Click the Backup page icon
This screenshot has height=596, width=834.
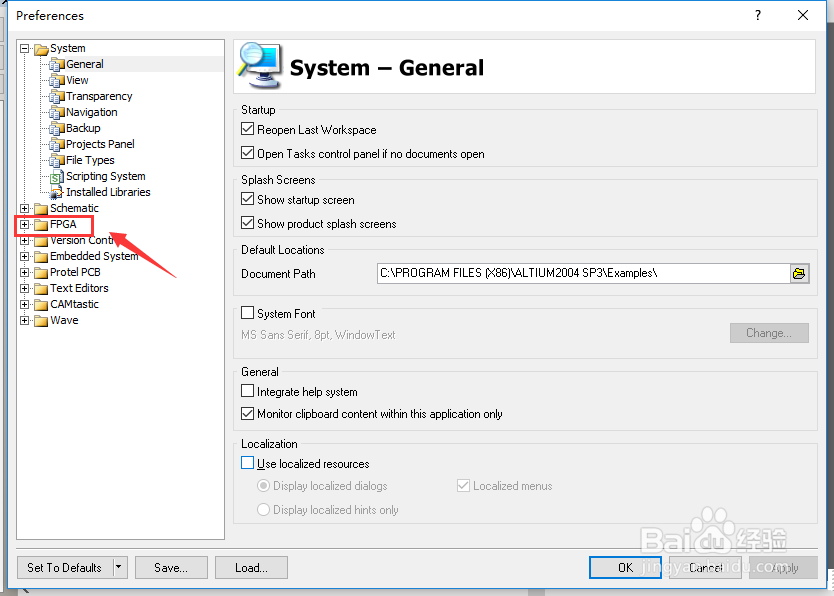56,128
